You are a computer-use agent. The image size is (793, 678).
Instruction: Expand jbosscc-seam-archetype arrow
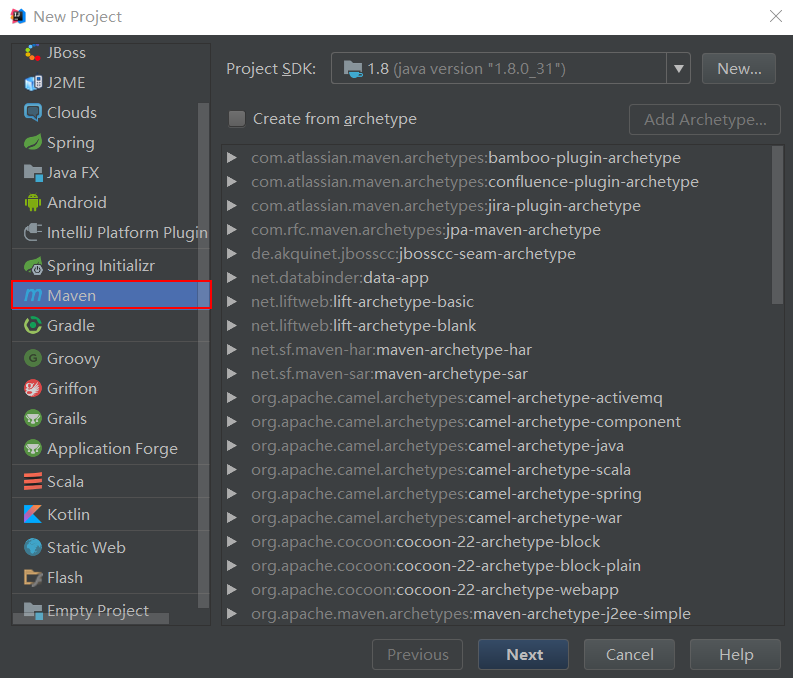click(232, 254)
